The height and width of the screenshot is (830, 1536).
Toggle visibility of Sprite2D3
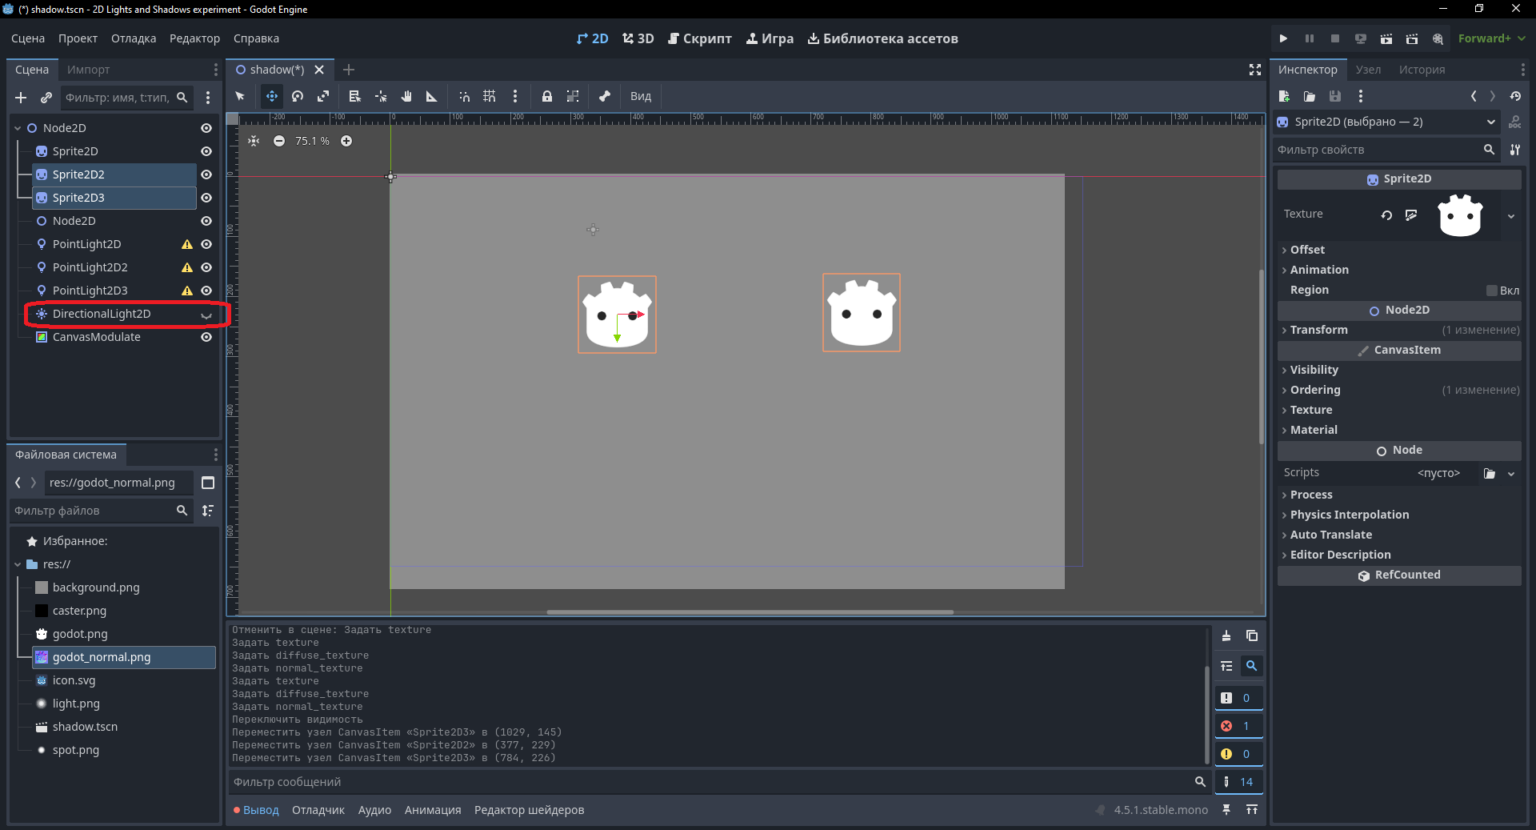pyautogui.click(x=206, y=197)
